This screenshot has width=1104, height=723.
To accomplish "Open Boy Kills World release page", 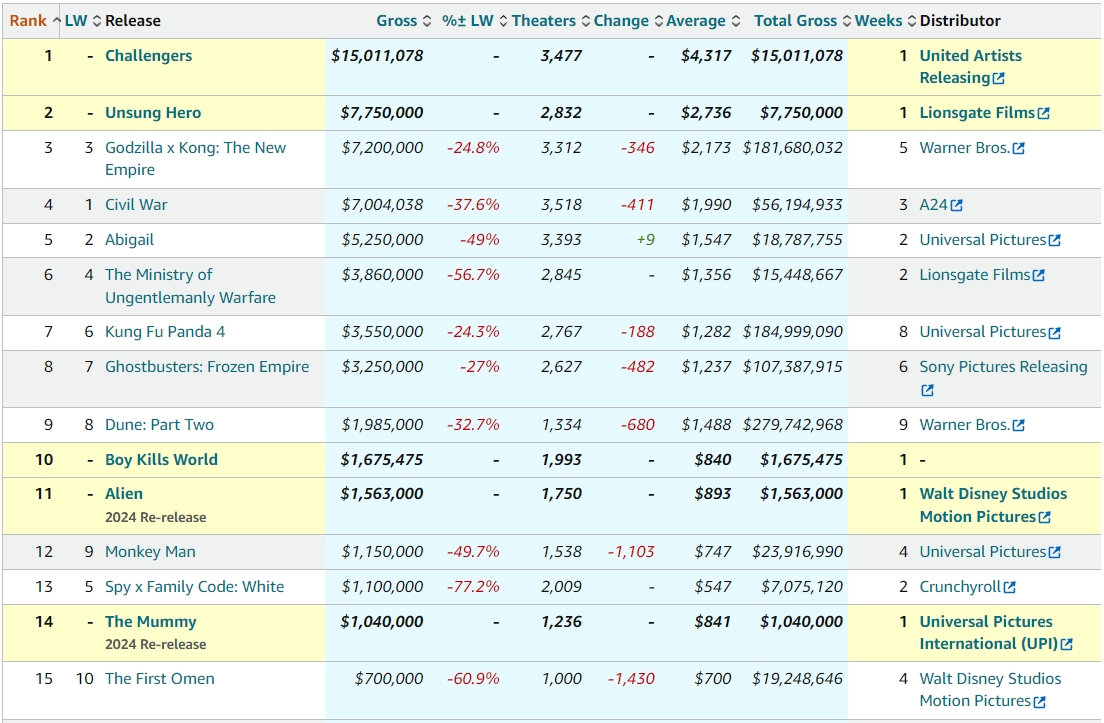I will (161, 460).
